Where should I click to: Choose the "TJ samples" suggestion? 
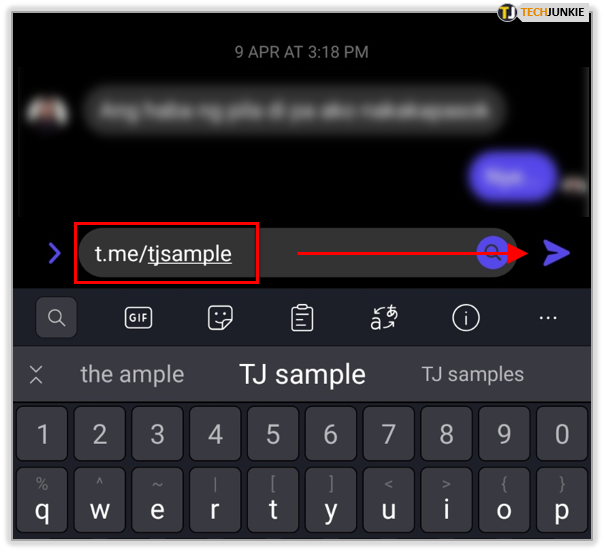(x=473, y=374)
